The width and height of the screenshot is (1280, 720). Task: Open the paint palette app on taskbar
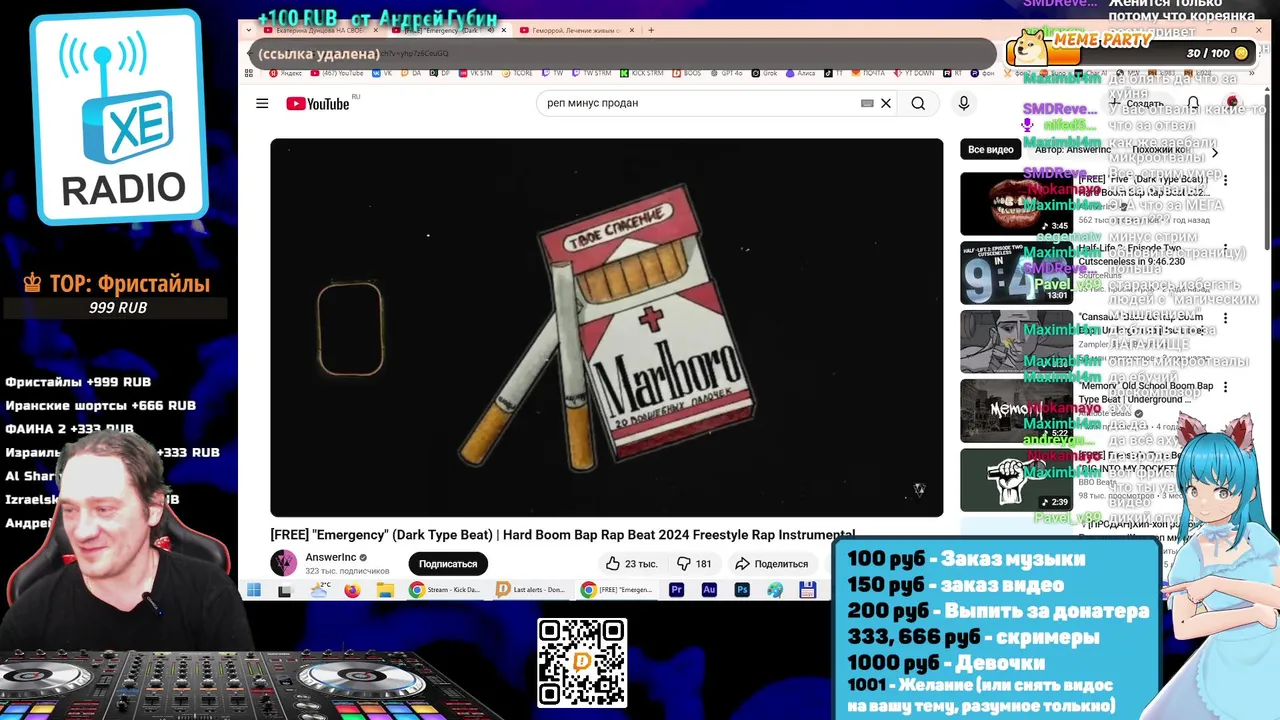(775, 590)
